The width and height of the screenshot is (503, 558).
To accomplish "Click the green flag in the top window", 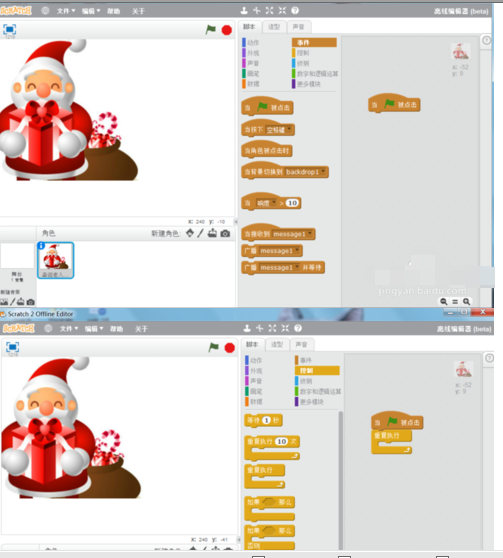I will point(211,30).
